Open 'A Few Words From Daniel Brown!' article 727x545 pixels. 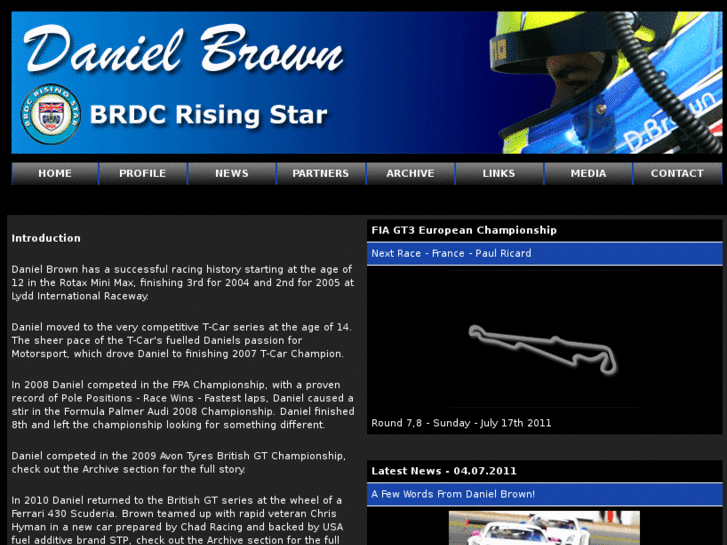point(544,494)
